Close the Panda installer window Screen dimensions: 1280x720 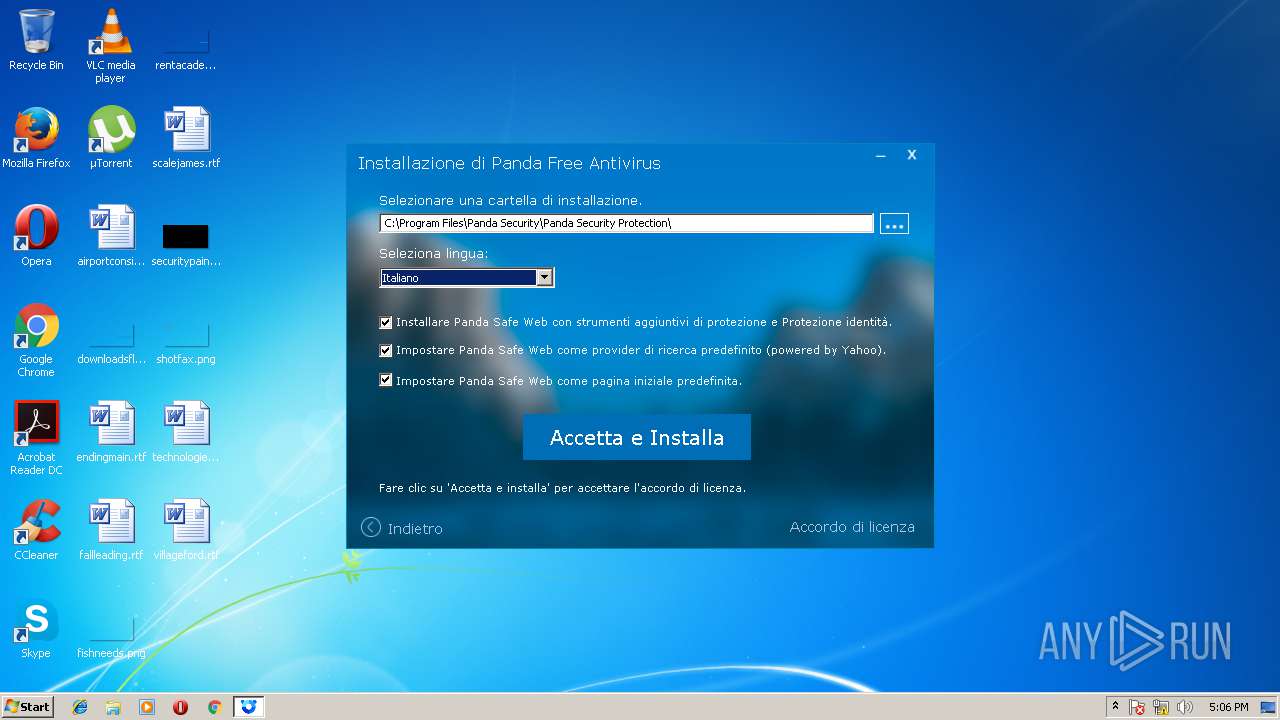912,155
